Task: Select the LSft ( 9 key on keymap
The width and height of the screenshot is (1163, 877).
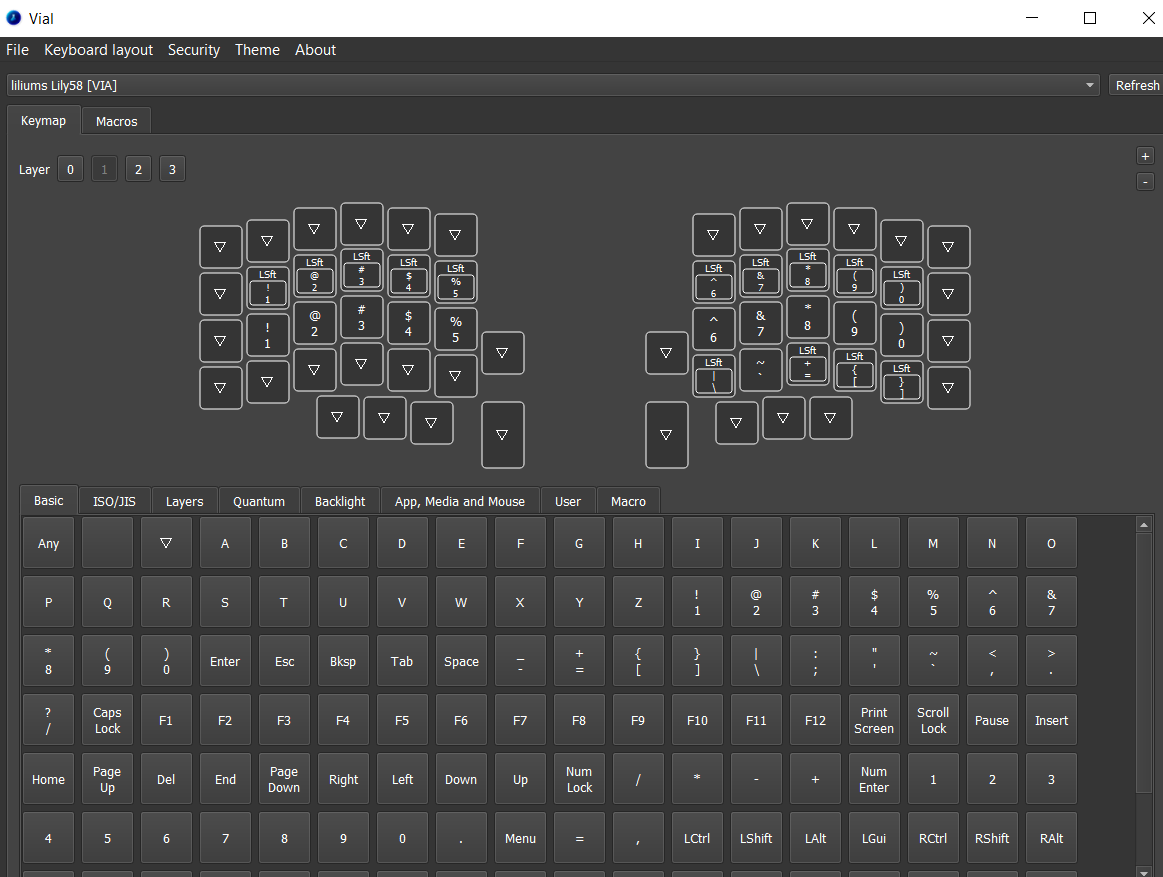Action: [854, 275]
